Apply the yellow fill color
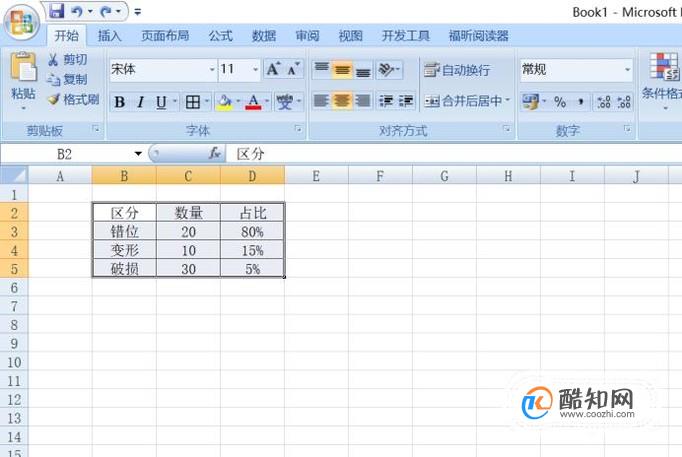Viewport: 682px width, 457px height. click(224, 102)
